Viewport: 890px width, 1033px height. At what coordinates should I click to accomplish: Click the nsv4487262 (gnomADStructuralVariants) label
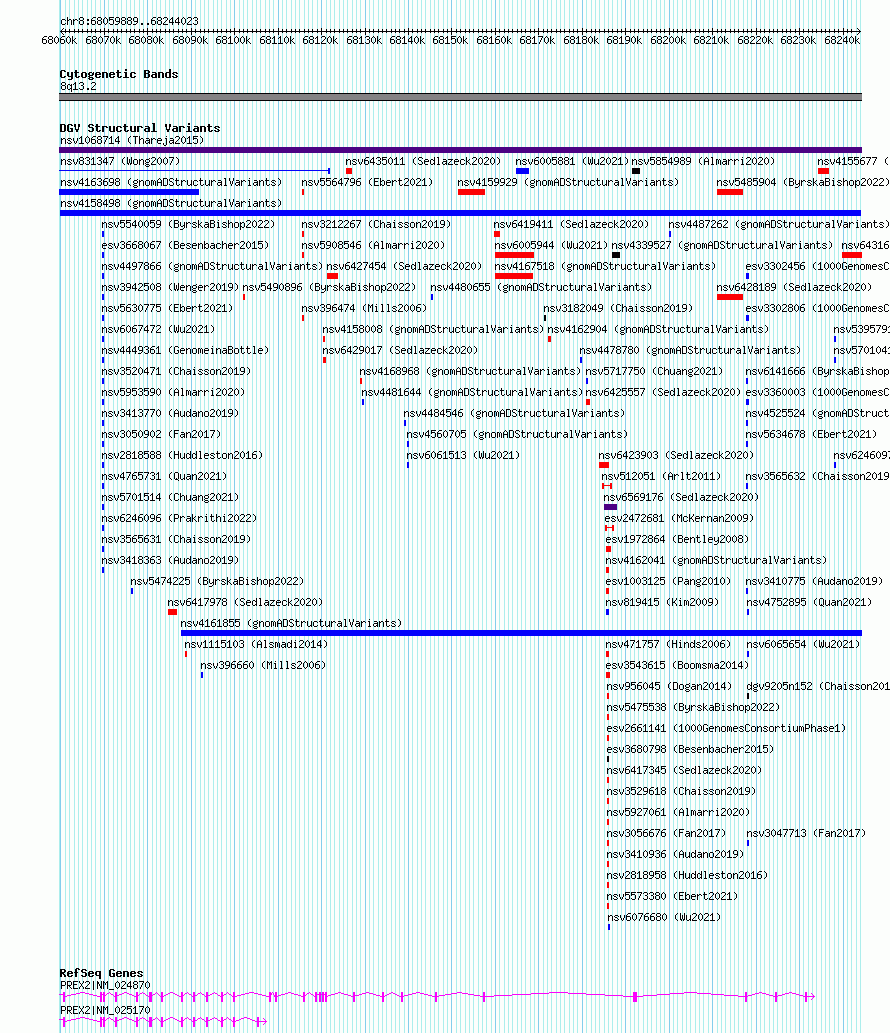click(779, 225)
